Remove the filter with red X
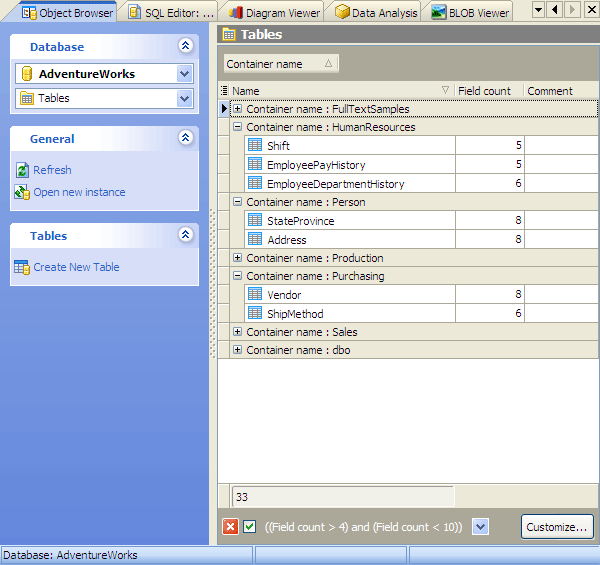Screen dimensions: 600x565 (x=230, y=527)
